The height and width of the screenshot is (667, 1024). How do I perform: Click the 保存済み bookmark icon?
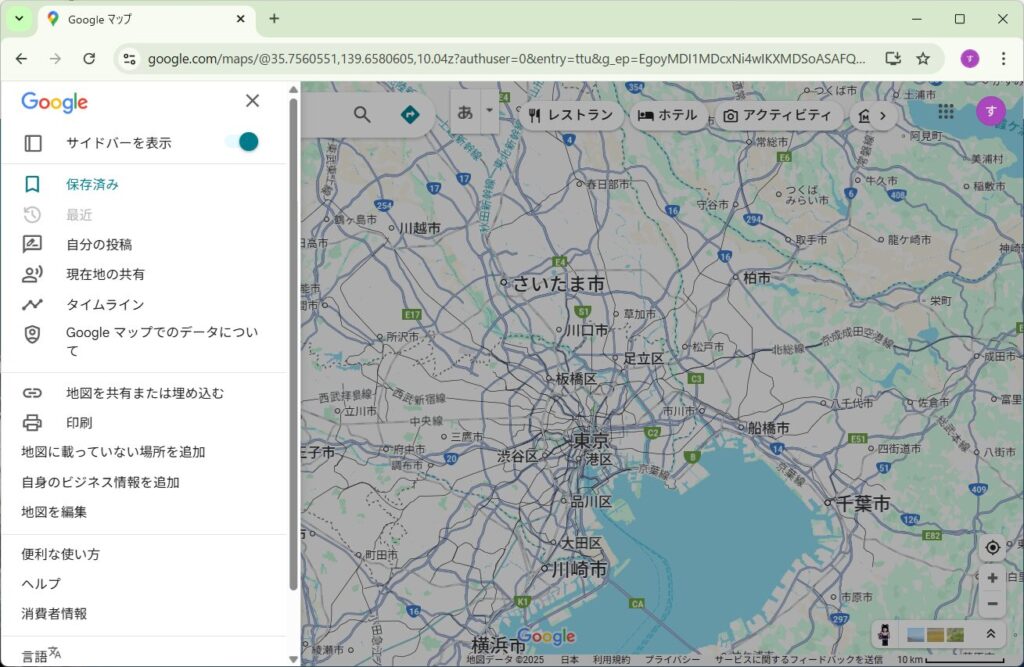coord(32,184)
